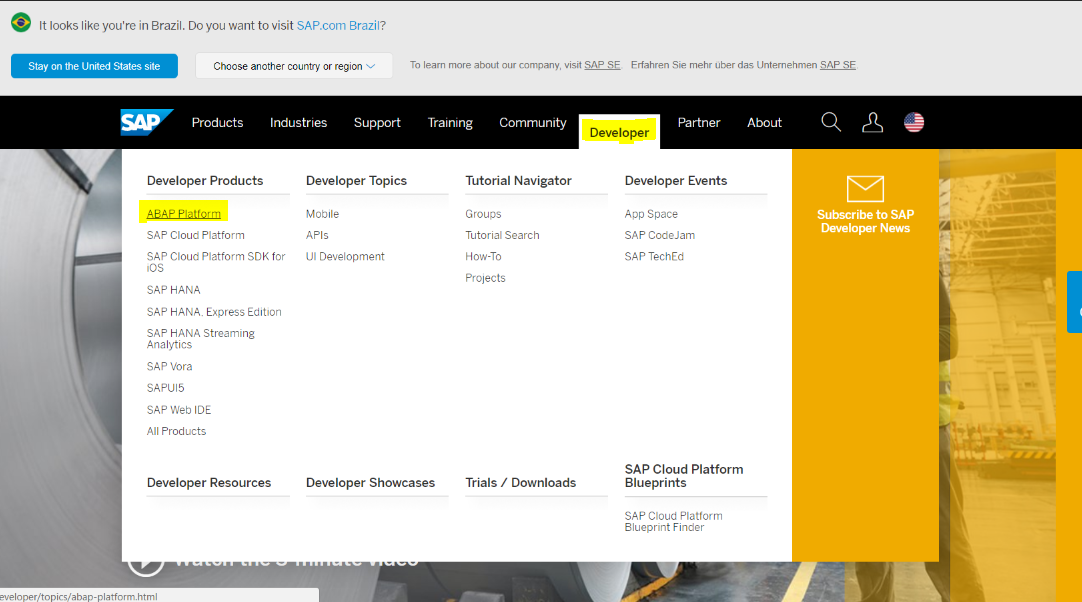Open the Mobile topic link
The height and width of the screenshot is (602, 1082).
coord(322,214)
